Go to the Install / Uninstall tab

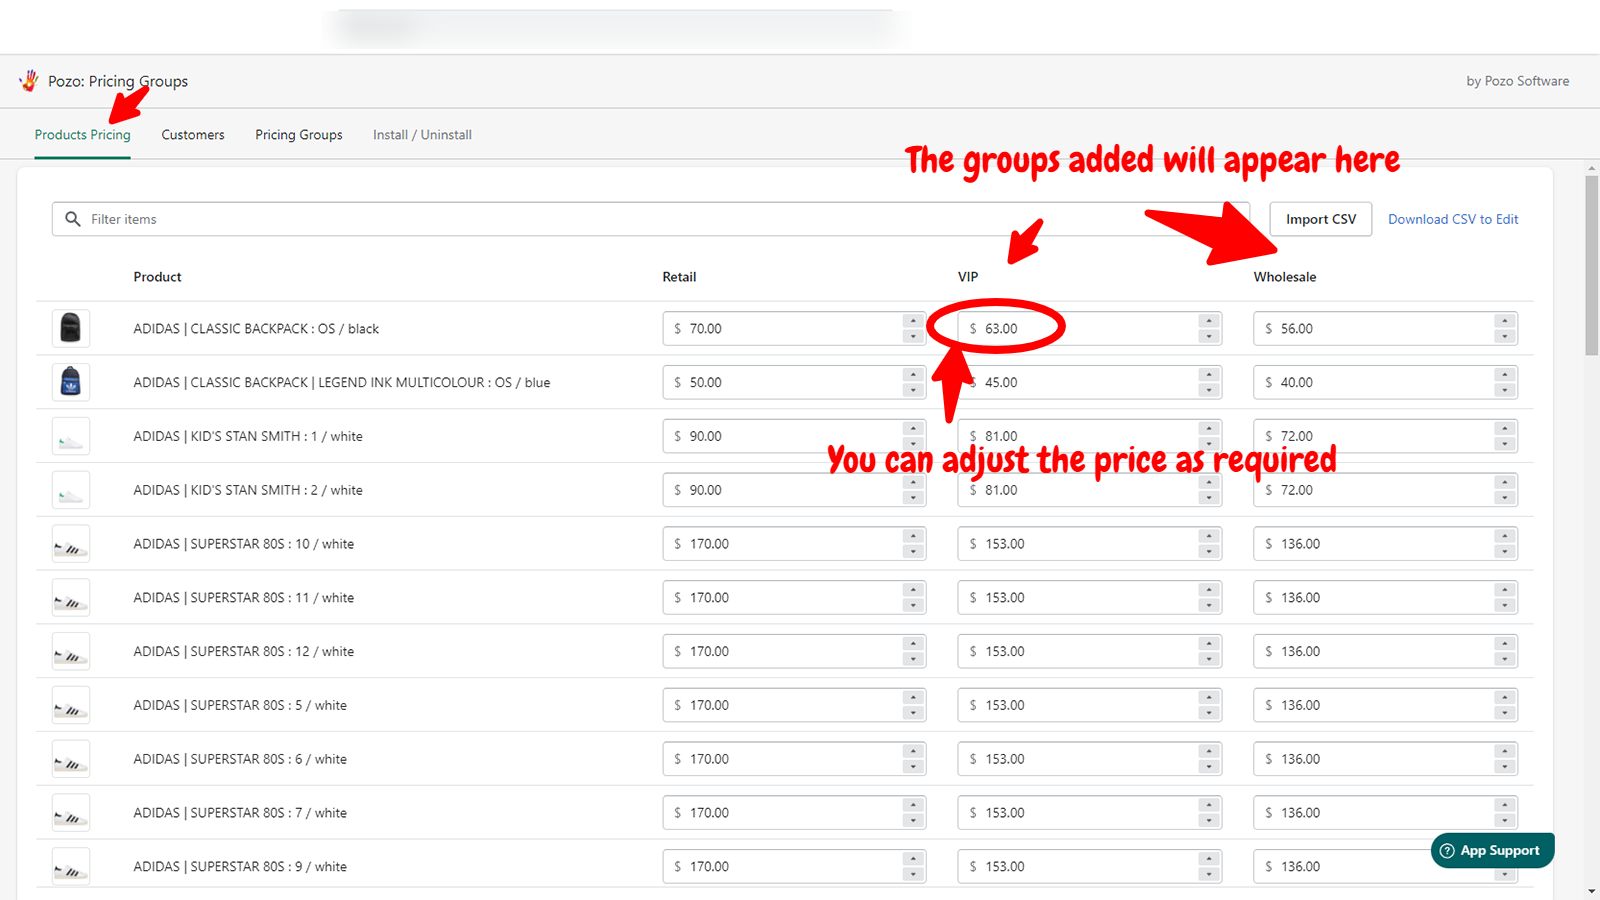pos(422,135)
